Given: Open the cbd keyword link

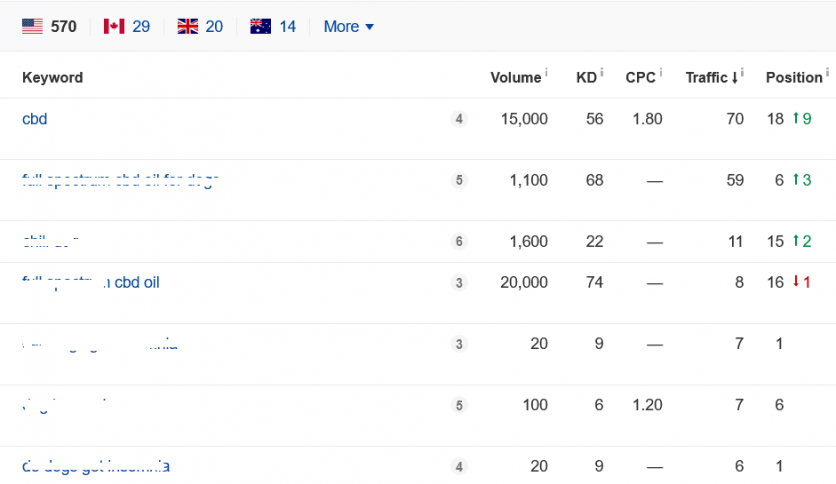Looking at the screenshot, I should [x=35, y=119].
